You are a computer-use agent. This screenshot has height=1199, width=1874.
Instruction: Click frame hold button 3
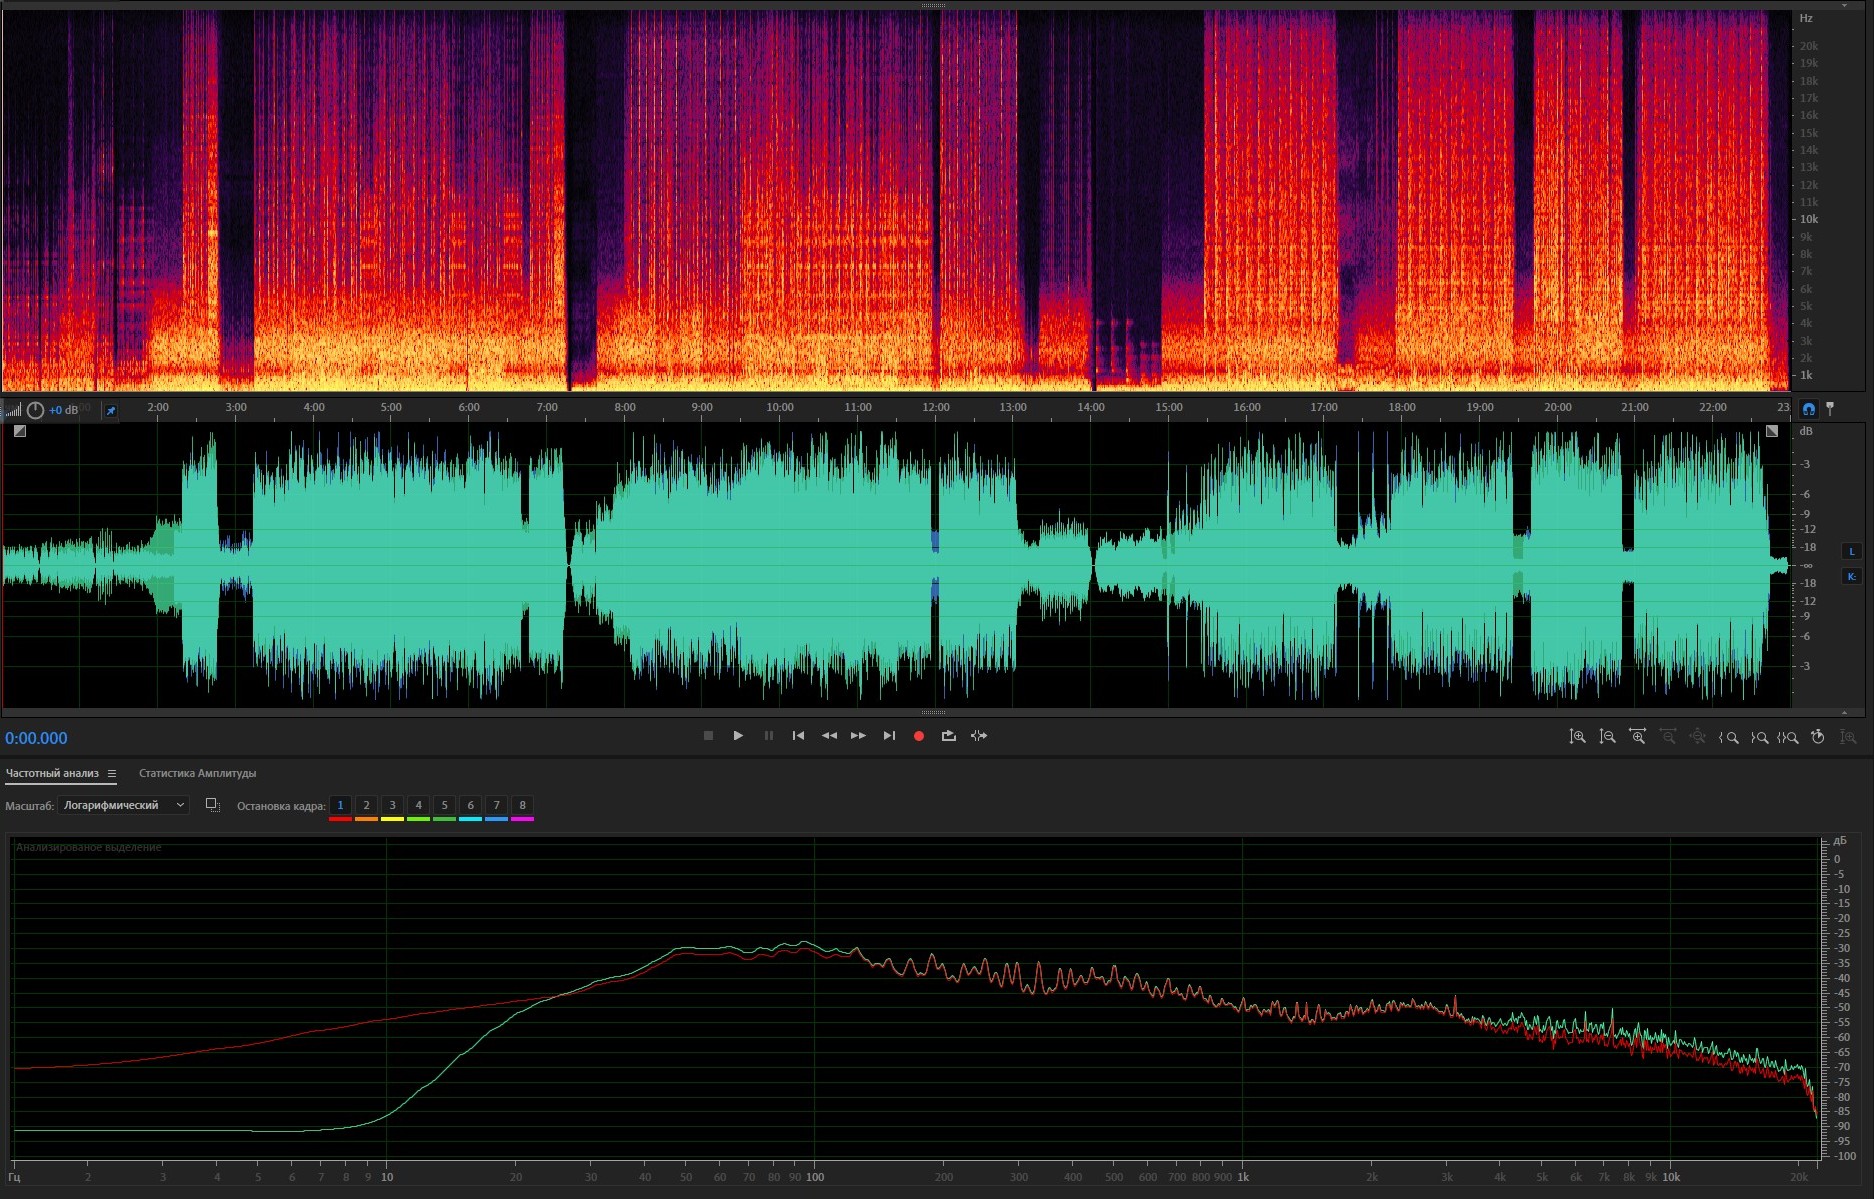point(392,805)
